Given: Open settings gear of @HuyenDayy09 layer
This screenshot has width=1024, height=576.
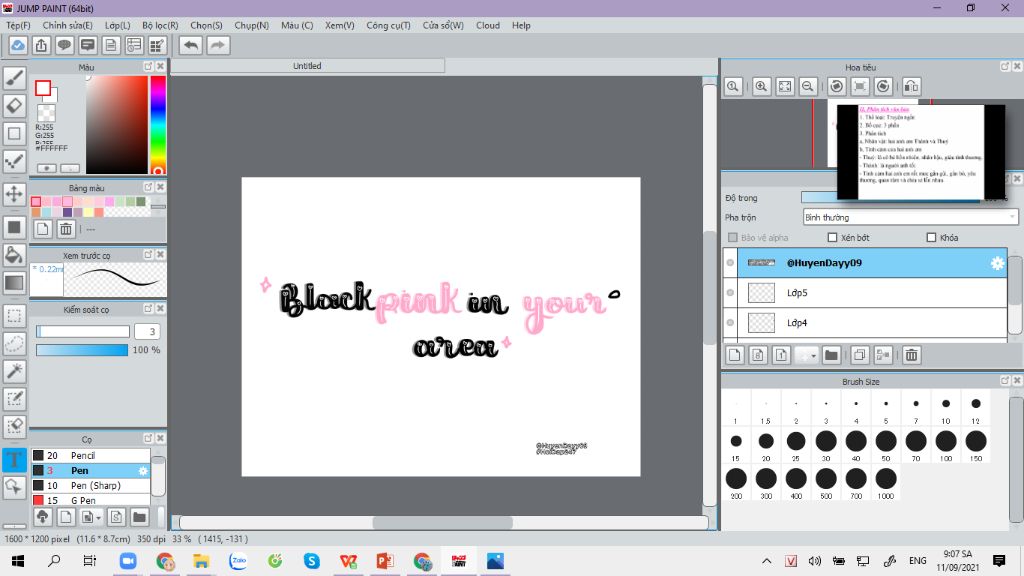Looking at the screenshot, I should 997,263.
